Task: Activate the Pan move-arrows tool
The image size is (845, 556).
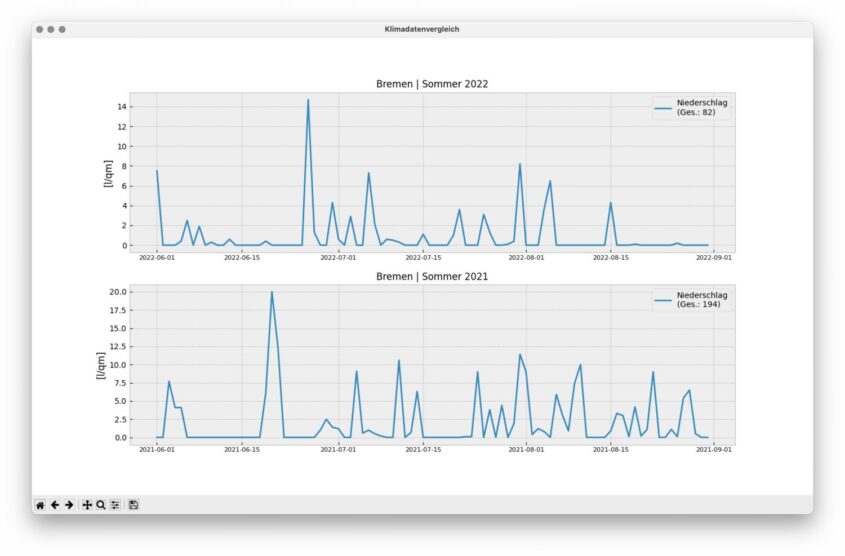Action: [87, 505]
